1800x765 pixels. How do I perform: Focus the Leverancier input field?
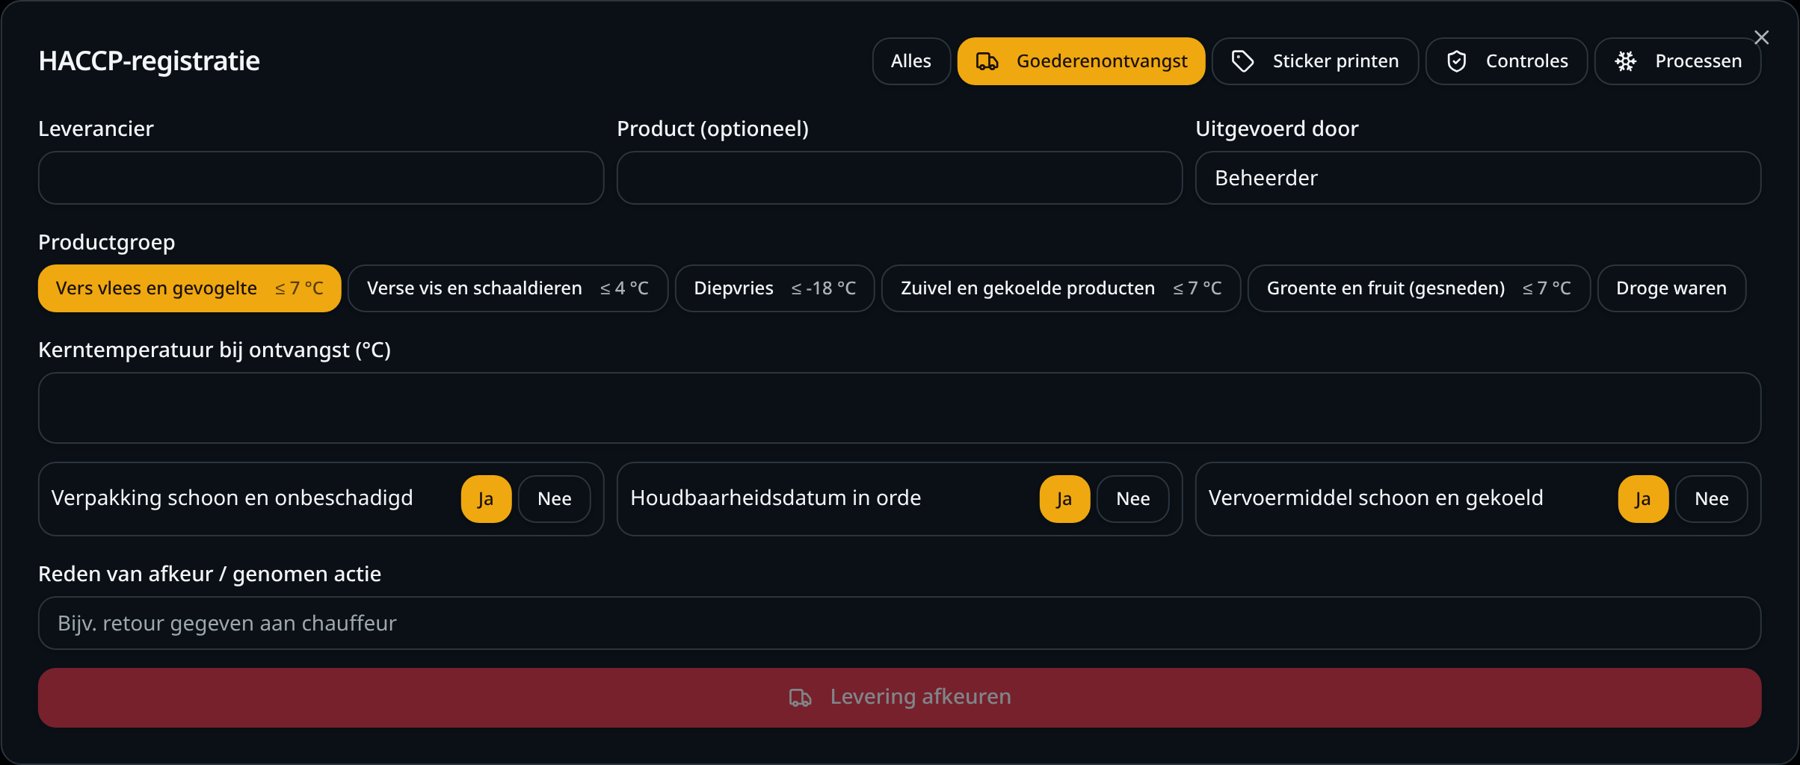coord(321,178)
